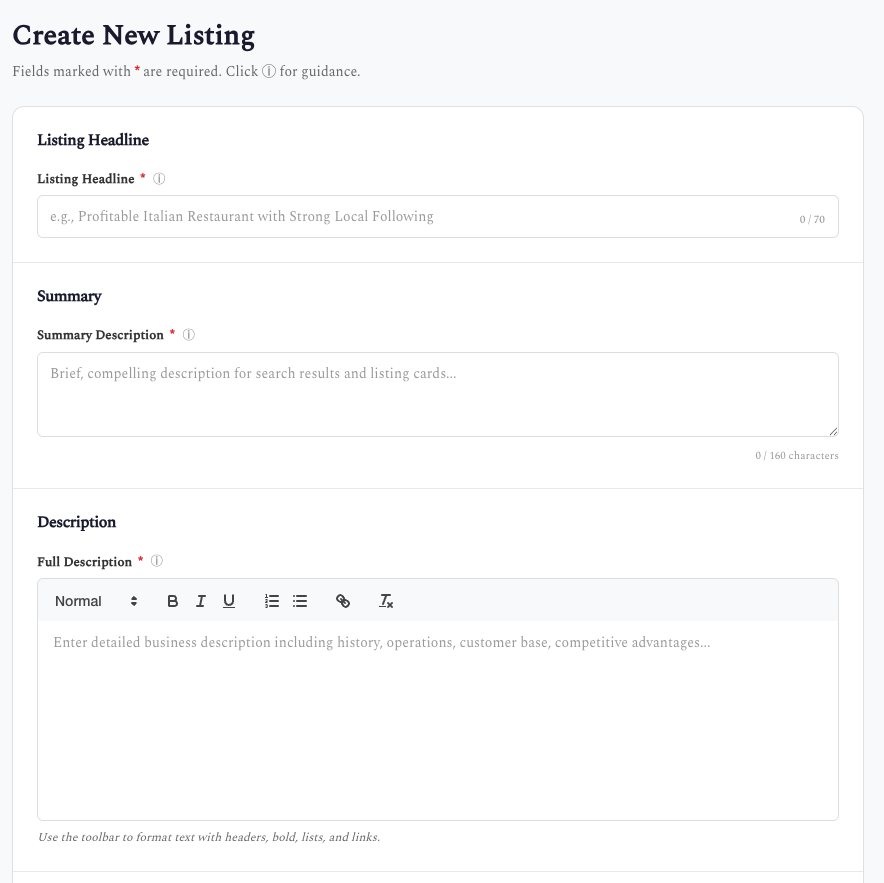Click the 0 / 70 character counter
This screenshot has width=884, height=883.
(x=812, y=218)
